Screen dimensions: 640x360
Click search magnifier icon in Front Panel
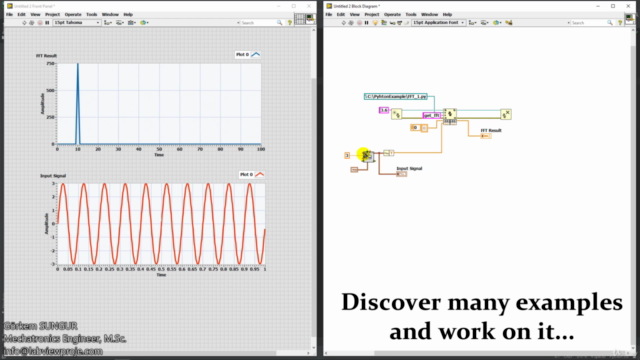[x=280, y=23]
